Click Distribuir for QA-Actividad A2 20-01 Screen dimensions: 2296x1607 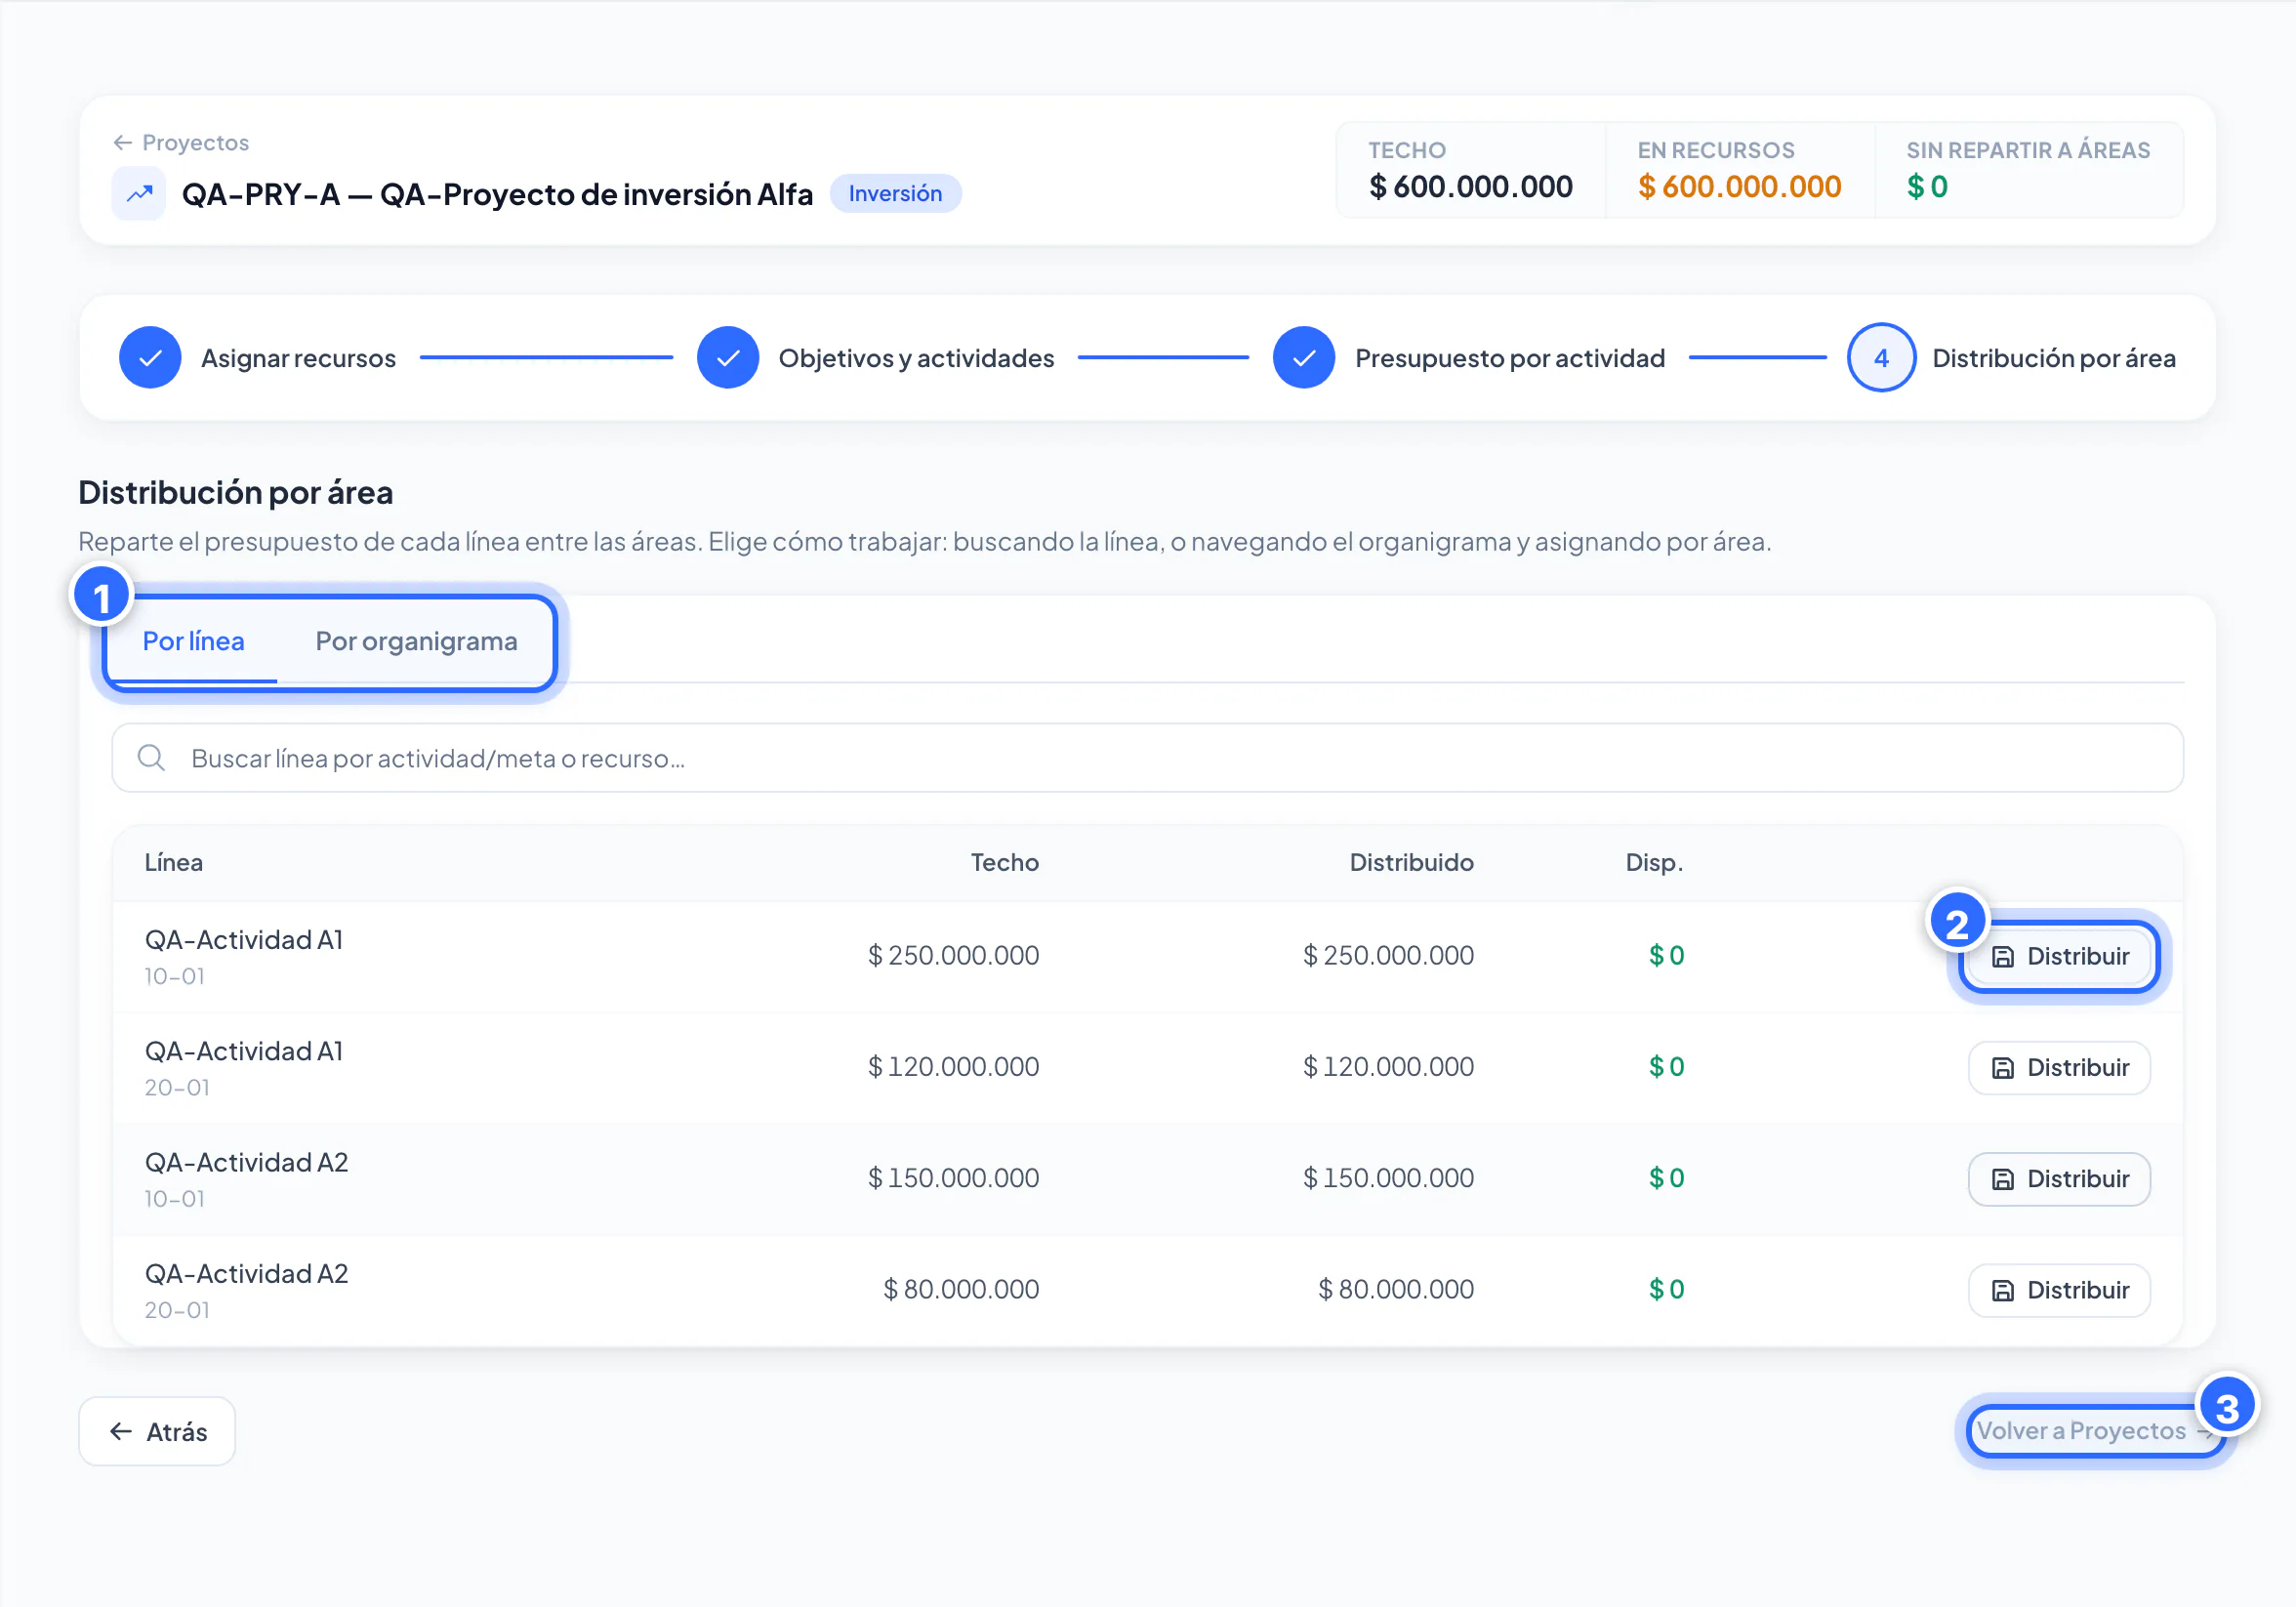(x=2059, y=1290)
